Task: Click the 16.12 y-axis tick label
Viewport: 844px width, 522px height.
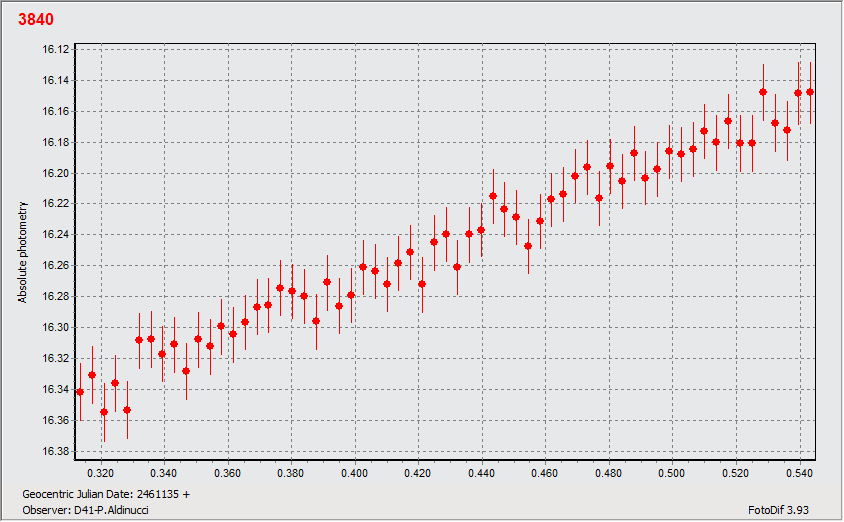Action: coord(54,50)
